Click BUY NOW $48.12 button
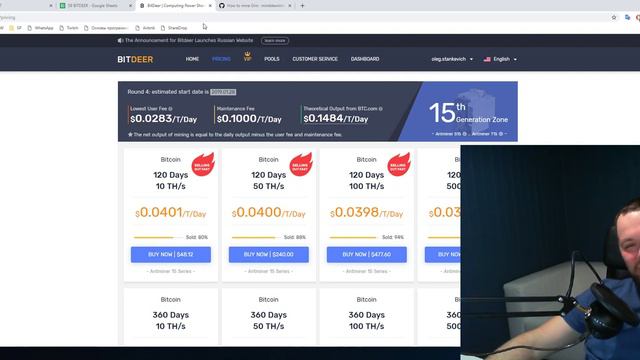Viewport: 640px width, 360px height. tap(171, 254)
